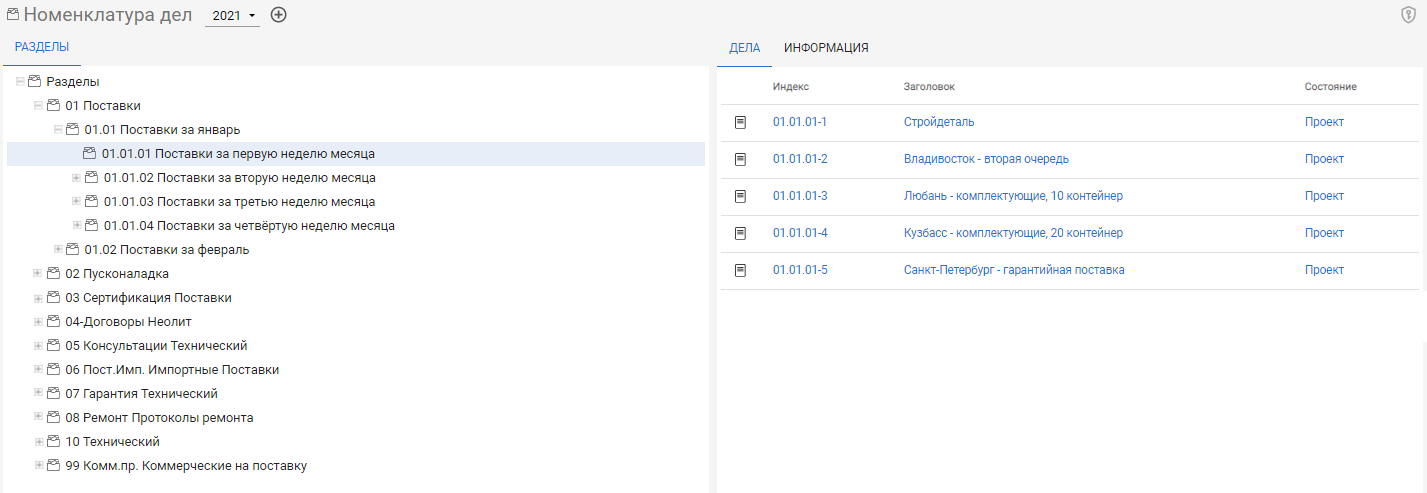Select the ДЕЛА tab
The image size is (1427, 493).
(x=744, y=48)
